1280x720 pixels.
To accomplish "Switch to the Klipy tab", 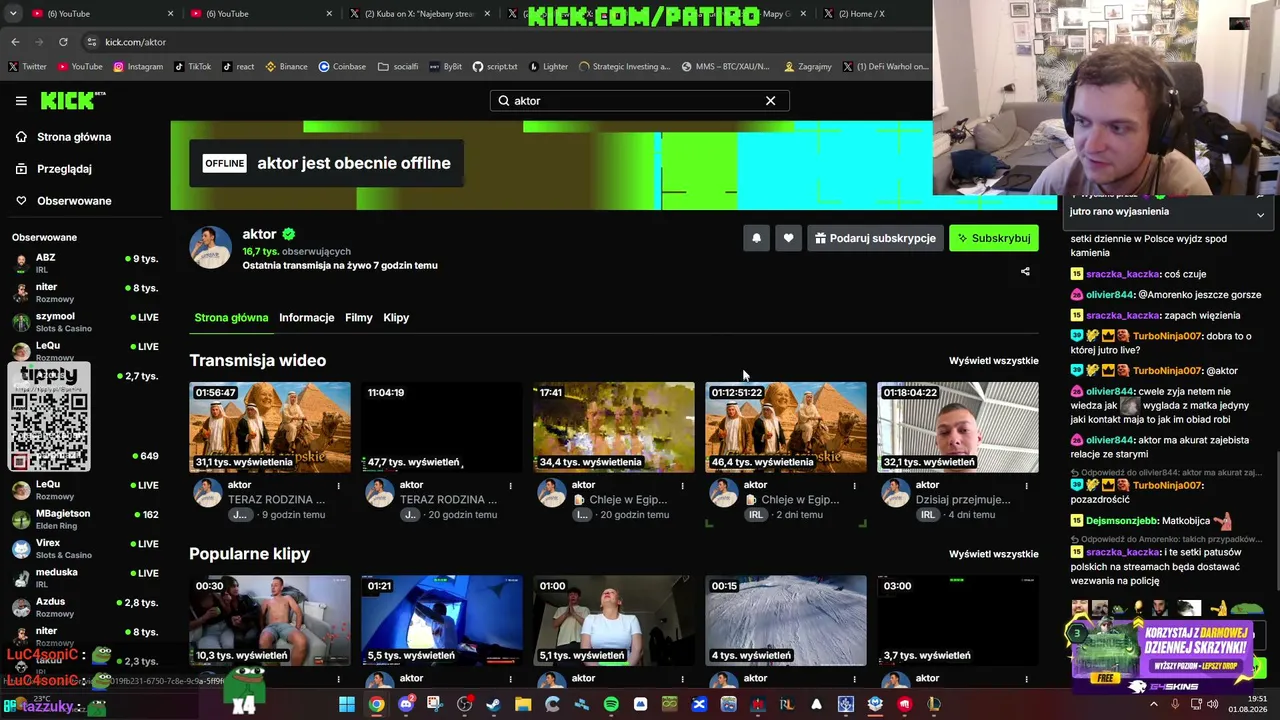I will pyautogui.click(x=396, y=317).
